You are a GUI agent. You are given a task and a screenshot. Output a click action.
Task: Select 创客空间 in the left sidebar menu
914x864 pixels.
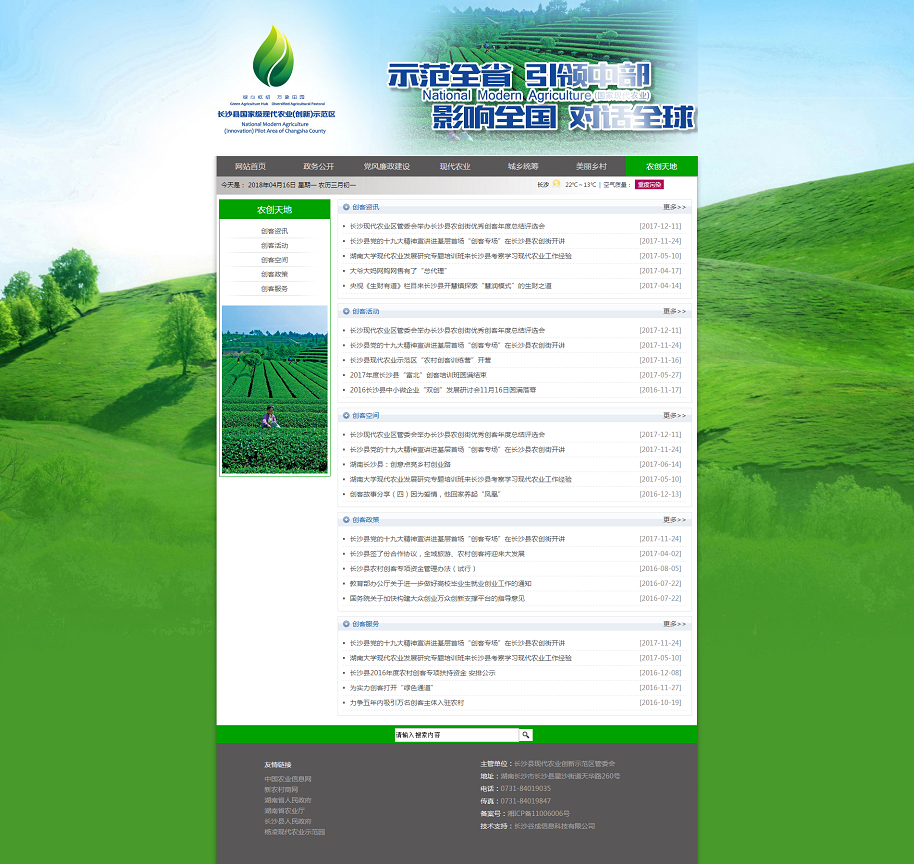(x=275, y=260)
